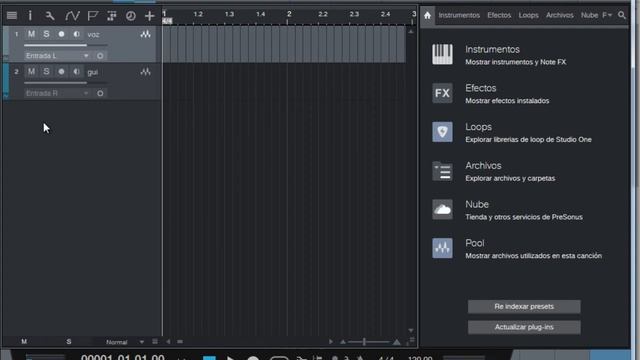Switch to the Nube tab

(589, 15)
